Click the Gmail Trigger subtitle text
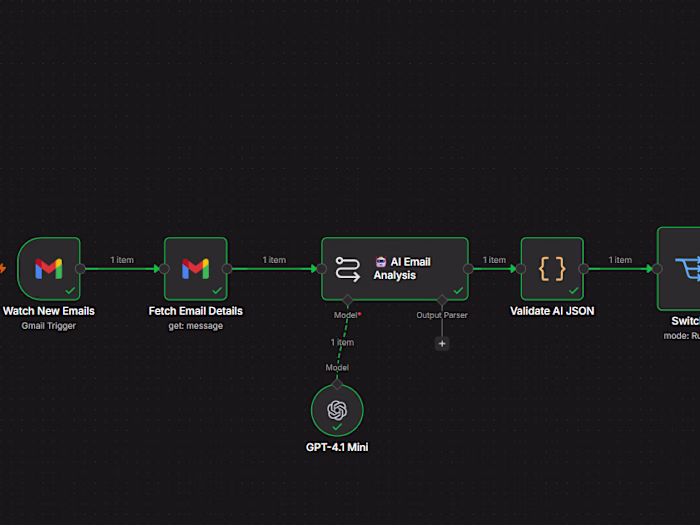 click(x=49, y=326)
